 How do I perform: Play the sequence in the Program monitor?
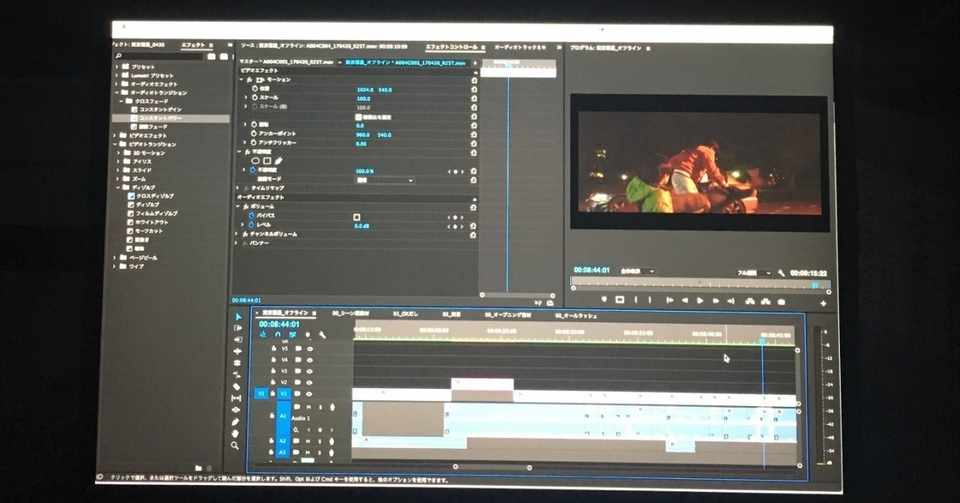click(x=700, y=300)
